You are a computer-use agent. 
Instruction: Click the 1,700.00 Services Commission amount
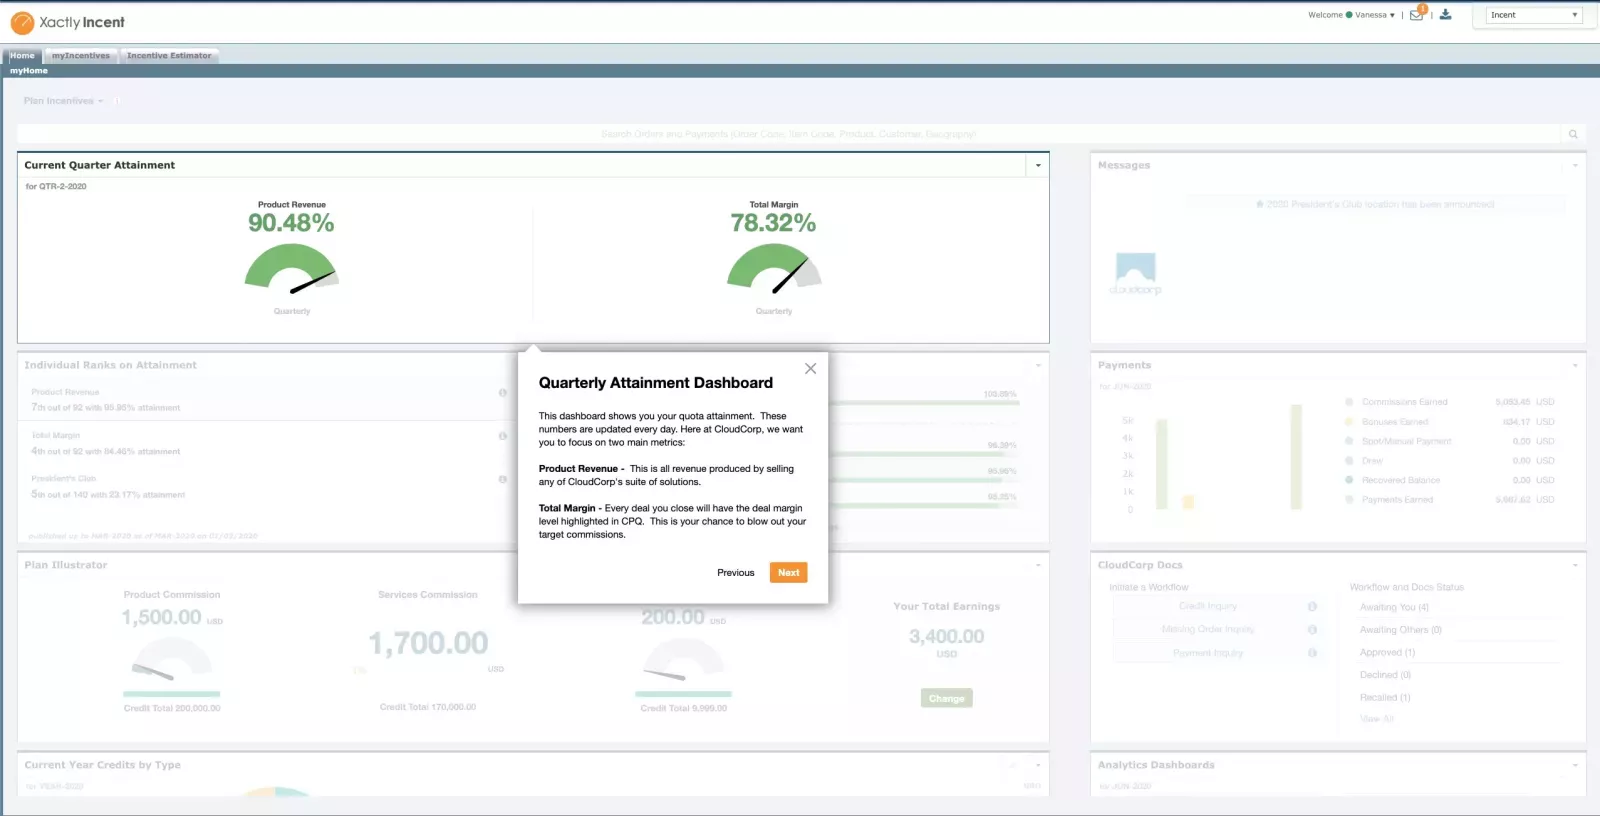coord(428,643)
